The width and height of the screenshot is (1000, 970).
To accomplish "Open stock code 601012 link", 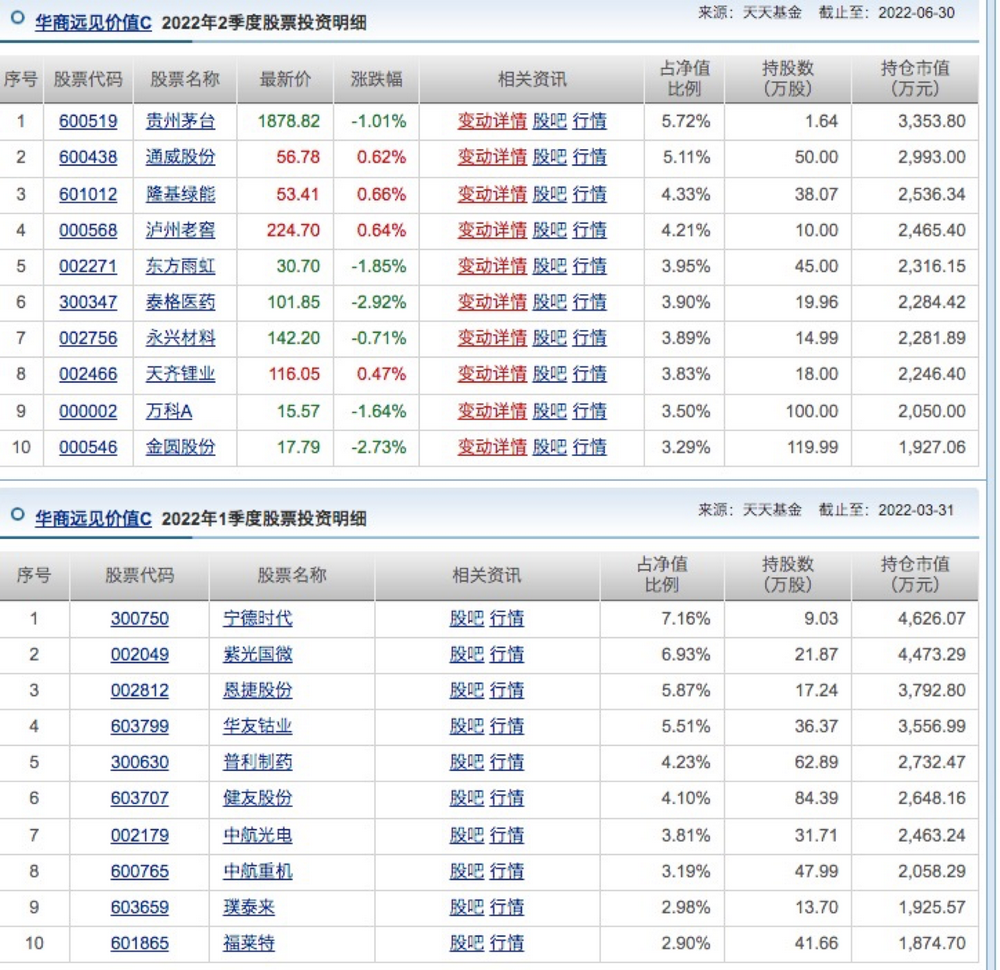I will pyautogui.click(x=88, y=194).
